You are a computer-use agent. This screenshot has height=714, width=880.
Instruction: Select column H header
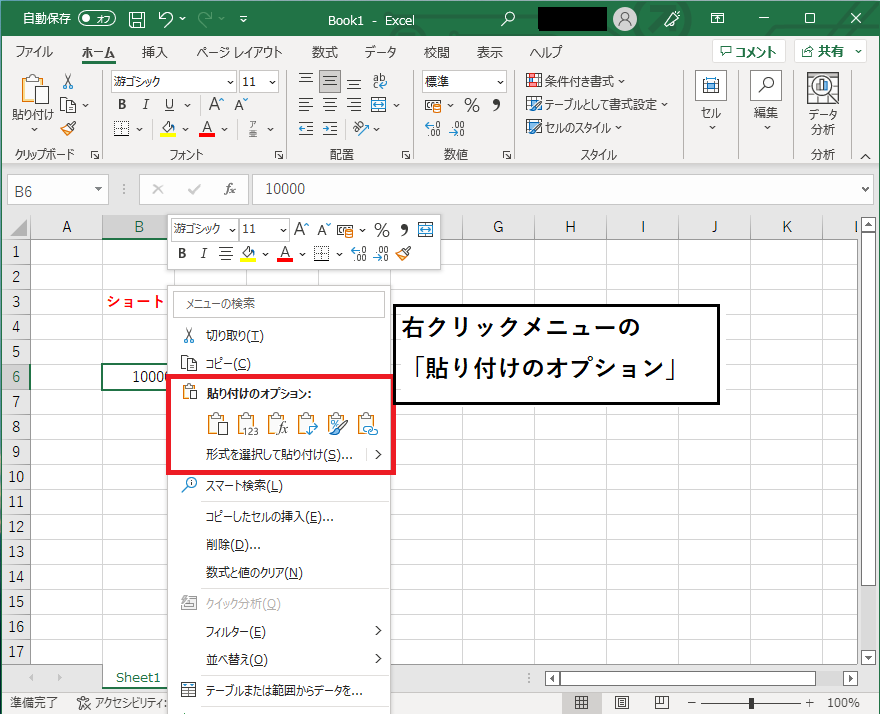point(570,227)
